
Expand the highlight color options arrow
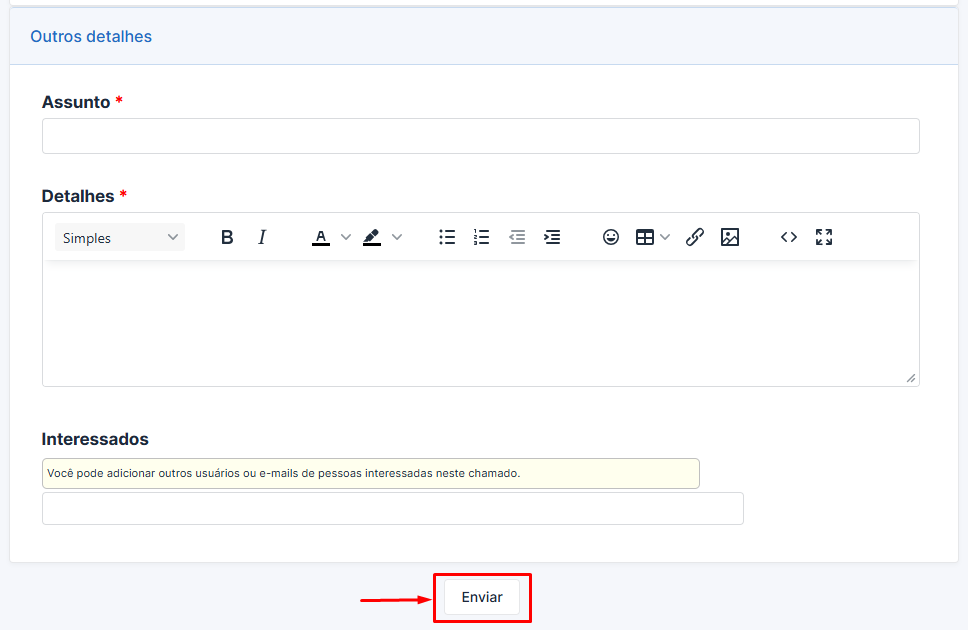[397, 237]
